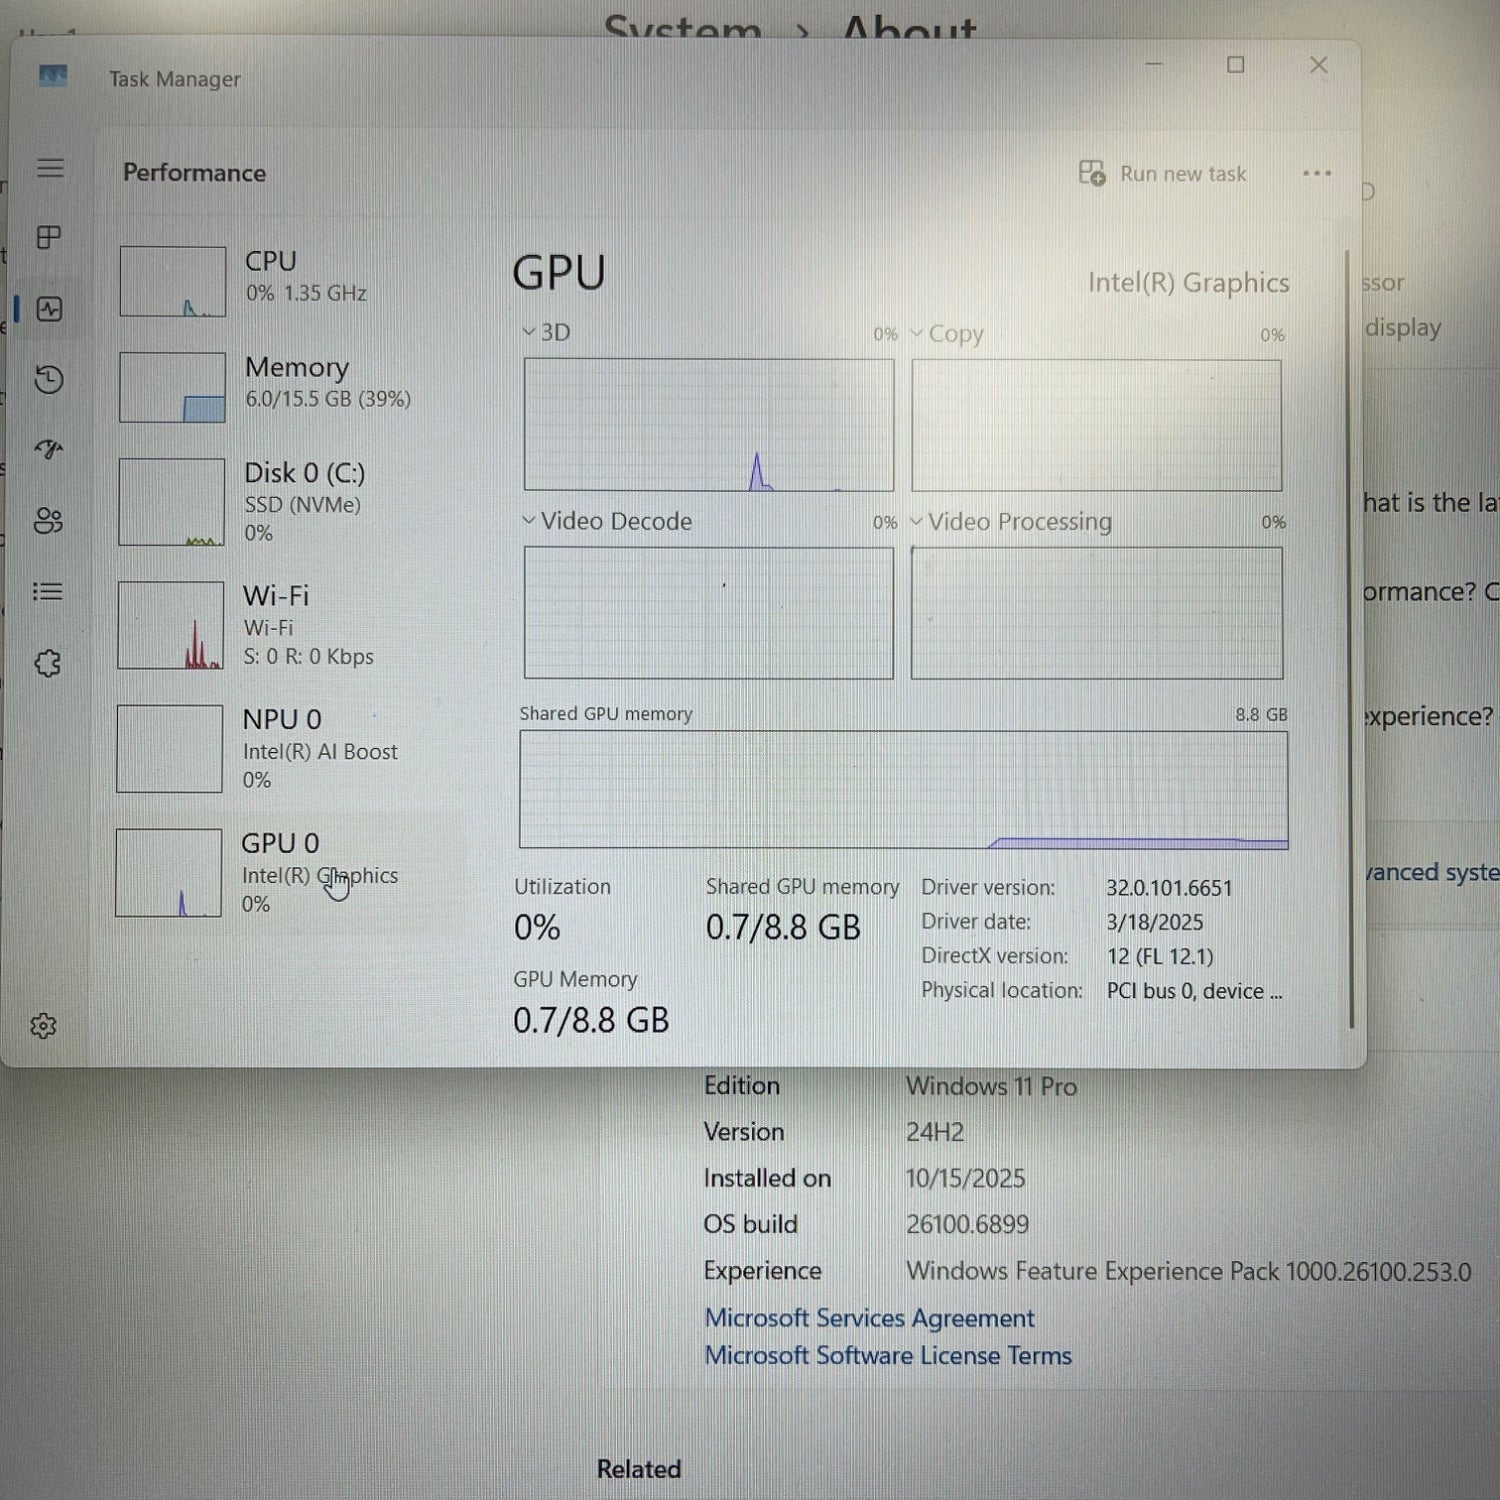1500x1500 pixels.
Task: Open Task Manager settings gear
Action: coord(45,1026)
